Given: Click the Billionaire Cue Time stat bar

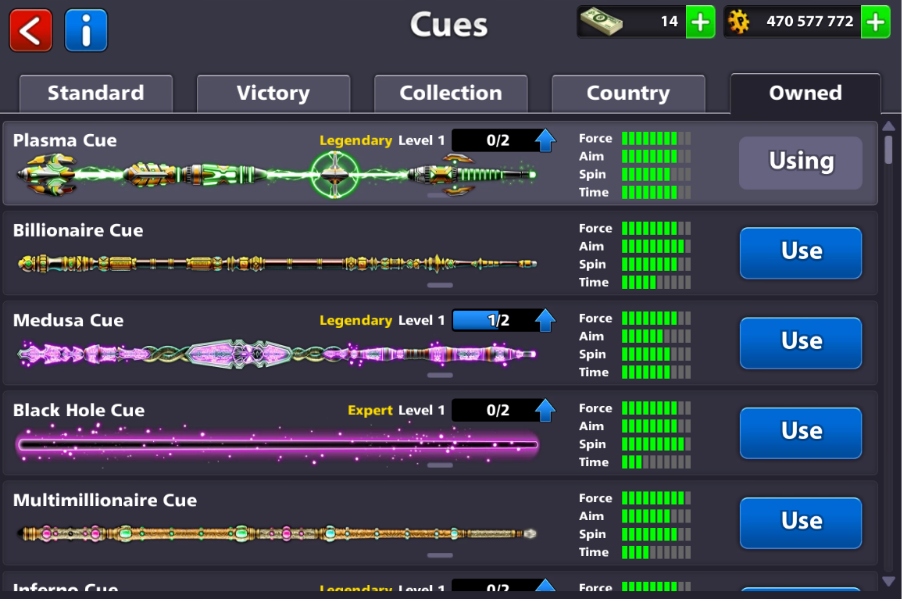Looking at the screenshot, I should [x=656, y=282].
